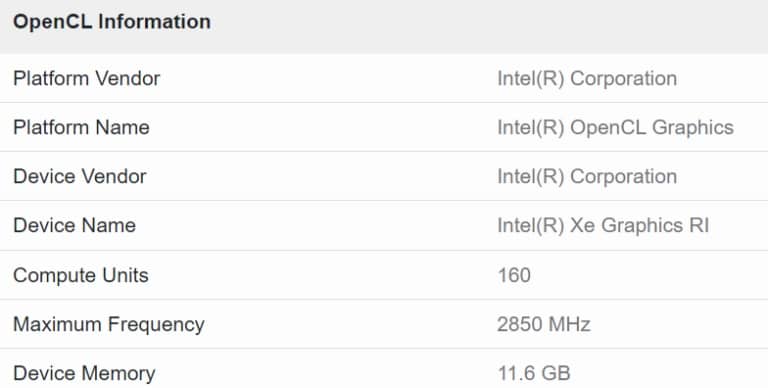Select the Device Name label
This screenshot has height=388, width=768.
pos(74,225)
